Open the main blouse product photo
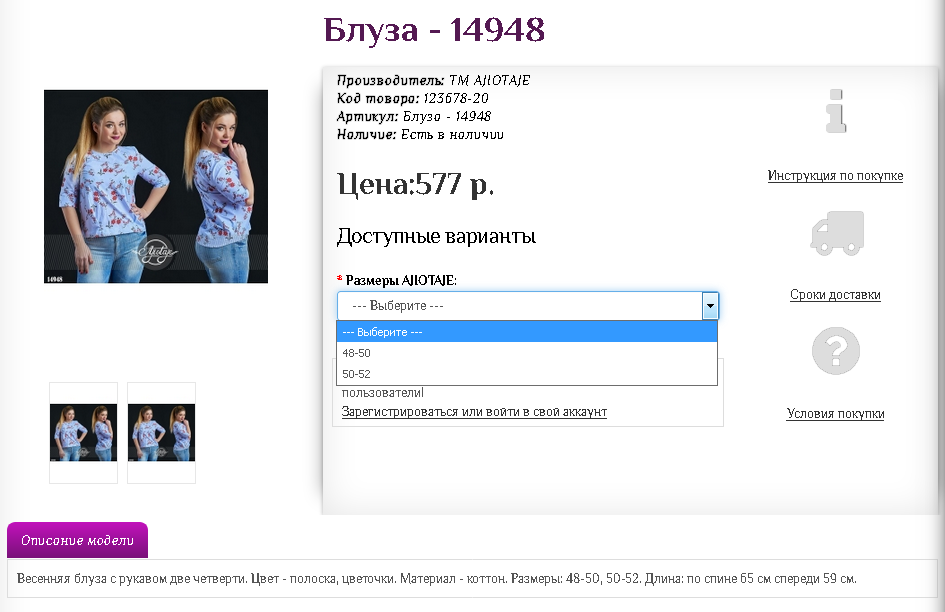 pyautogui.click(x=156, y=186)
